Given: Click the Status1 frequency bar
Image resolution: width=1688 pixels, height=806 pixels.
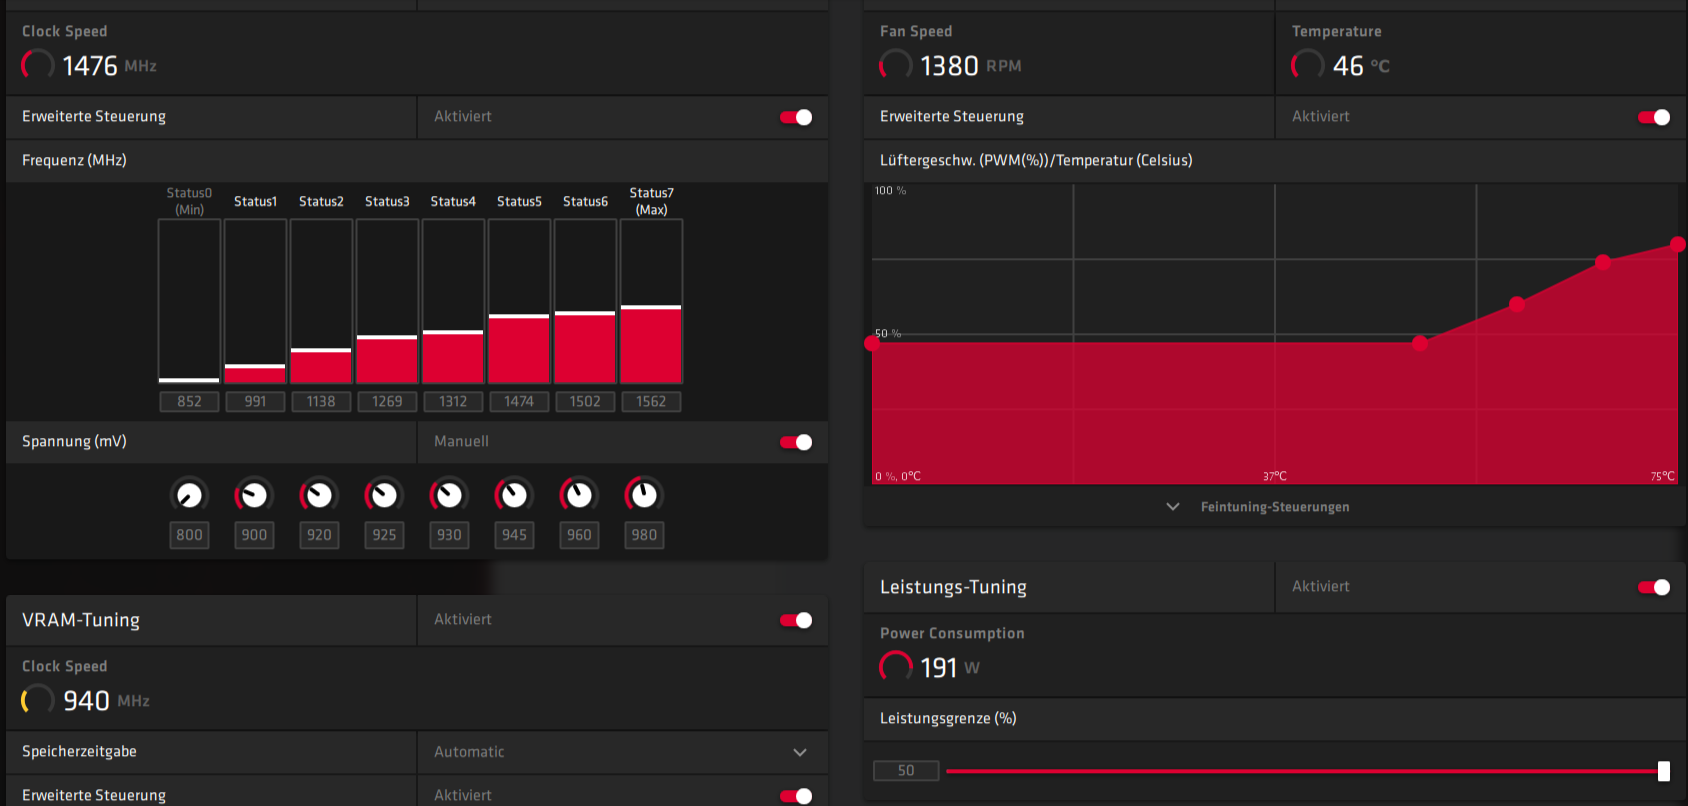Looking at the screenshot, I should click(255, 301).
